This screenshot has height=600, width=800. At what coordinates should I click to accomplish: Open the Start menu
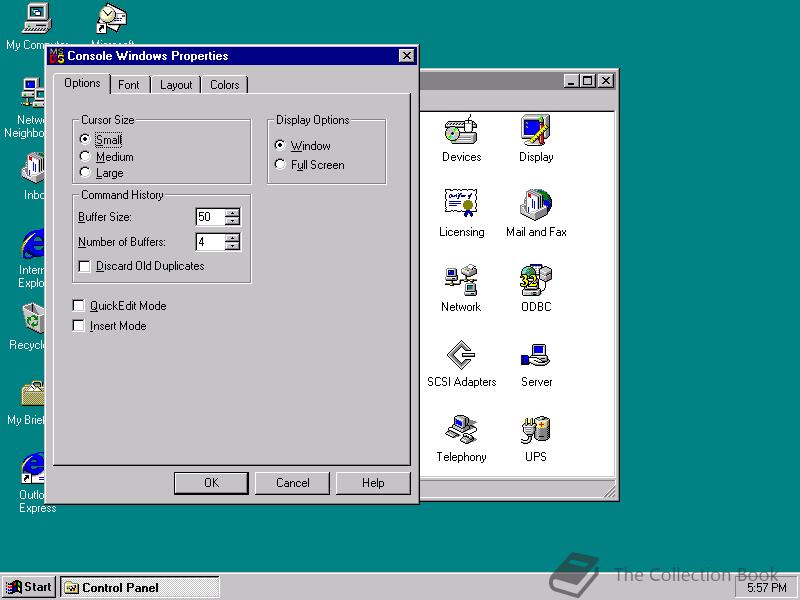[x=30, y=587]
